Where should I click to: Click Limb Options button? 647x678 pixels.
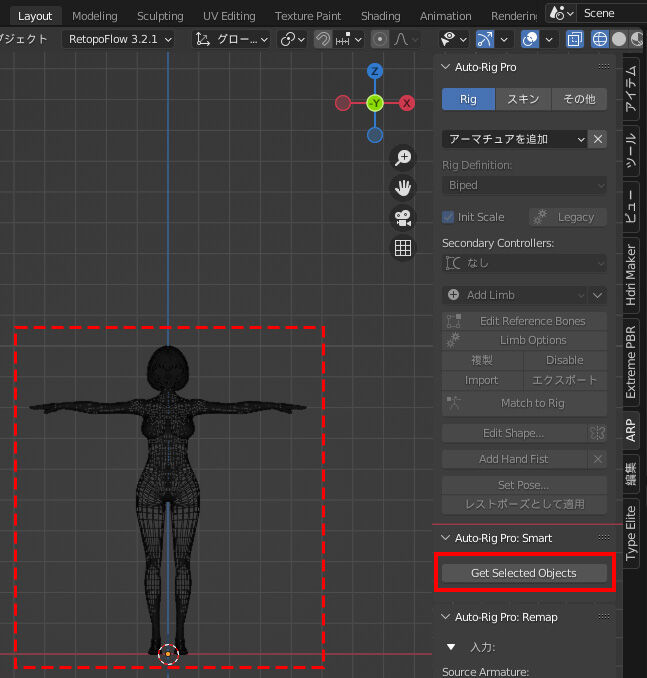[524, 340]
